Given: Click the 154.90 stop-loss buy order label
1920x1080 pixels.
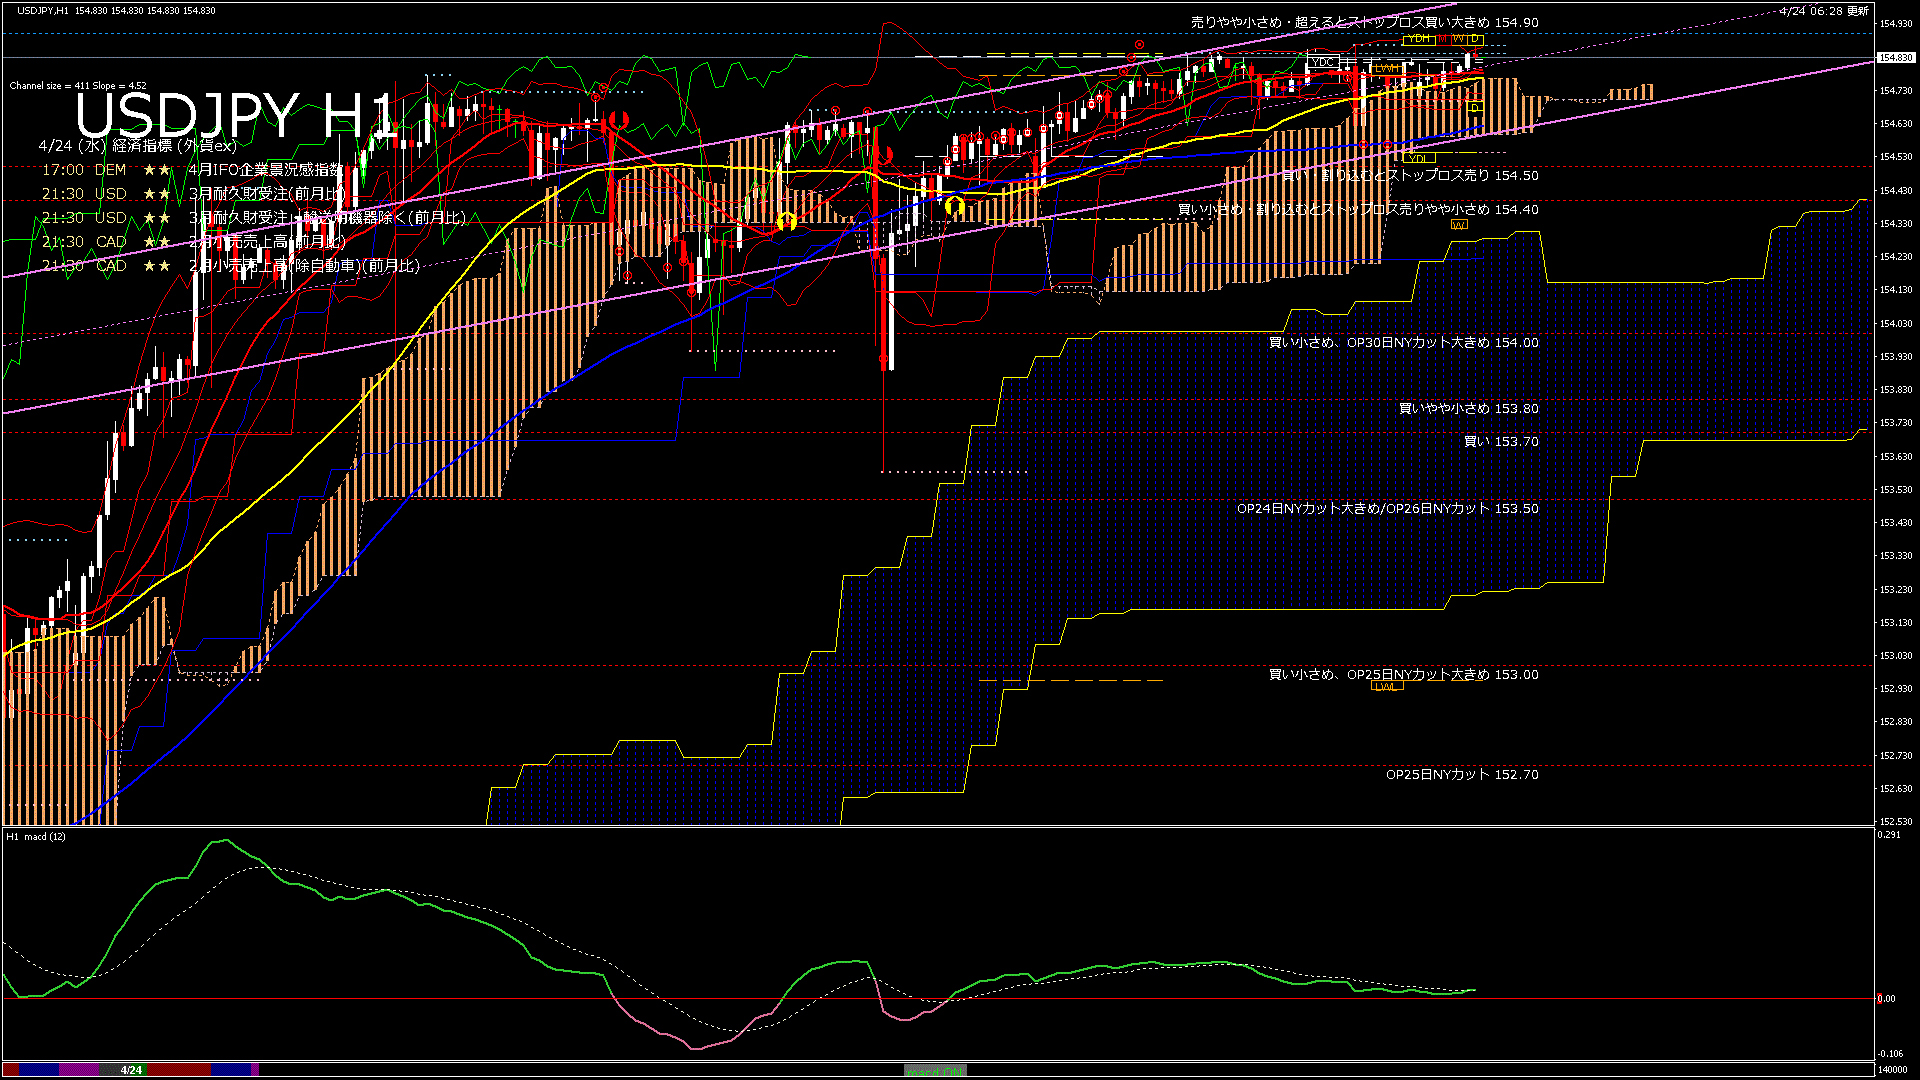Looking at the screenshot, I should point(1364,22).
